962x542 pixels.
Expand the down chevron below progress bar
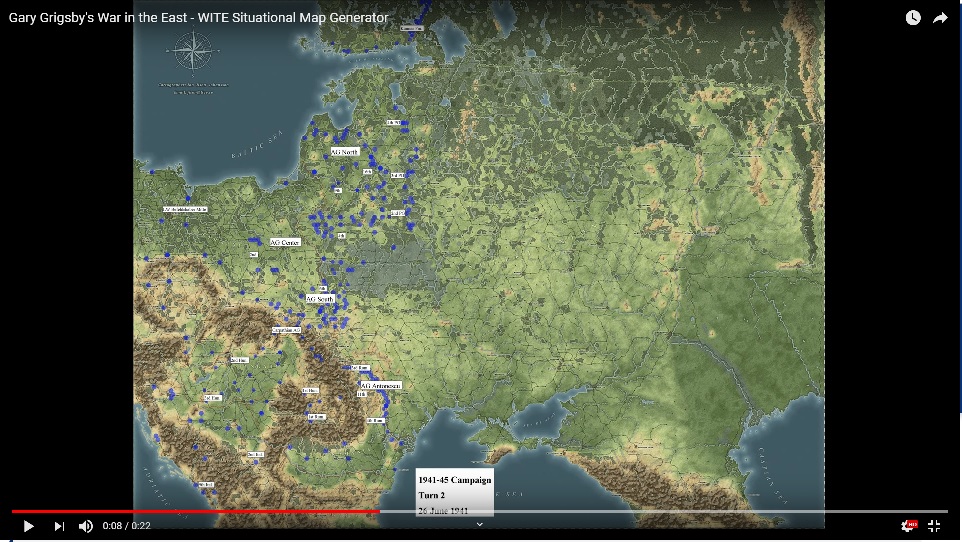[480, 524]
